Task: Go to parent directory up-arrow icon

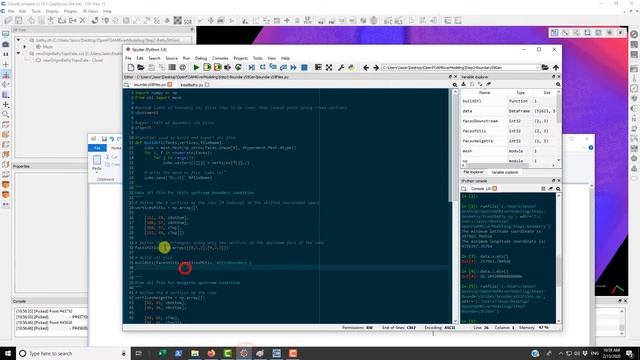Action: click(556, 67)
